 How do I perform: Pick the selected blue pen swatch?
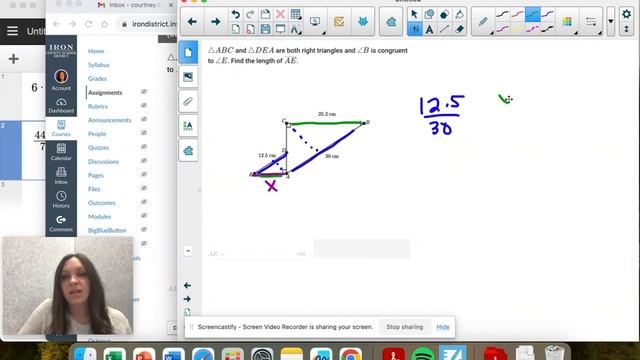coord(533,14)
